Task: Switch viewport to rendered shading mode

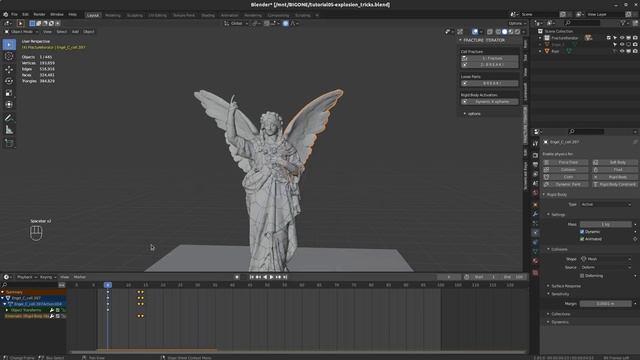Action: (518, 31)
